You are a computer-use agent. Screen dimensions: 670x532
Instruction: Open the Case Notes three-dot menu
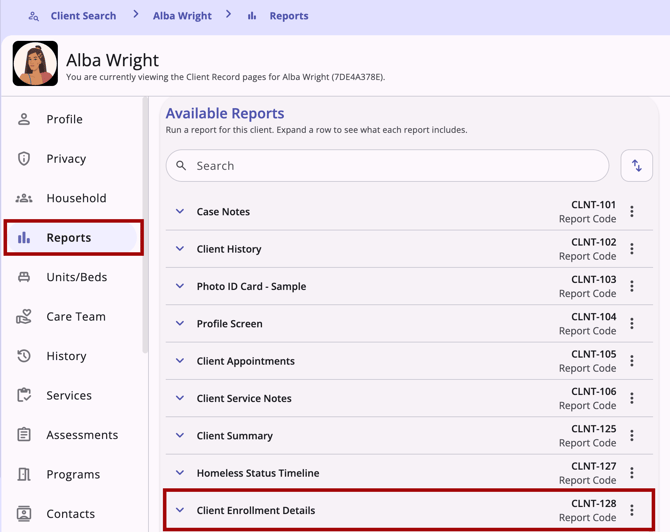(632, 212)
